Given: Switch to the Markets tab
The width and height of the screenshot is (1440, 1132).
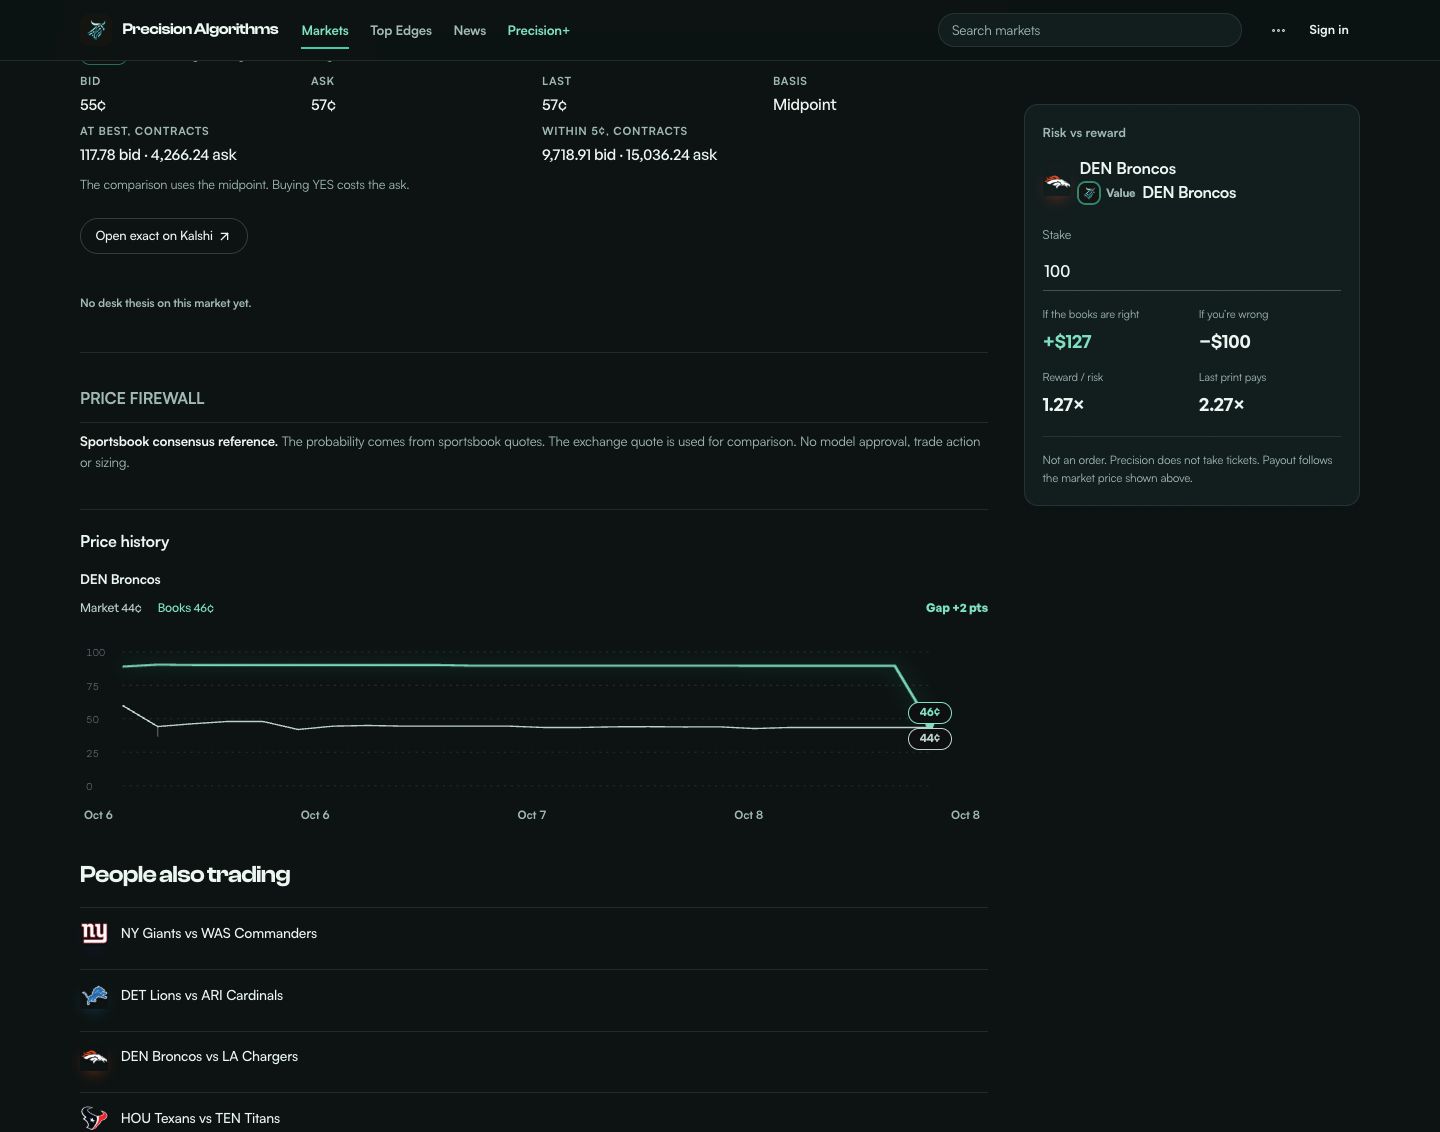Looking at the screenshot, I should click(x=325, y=31).
